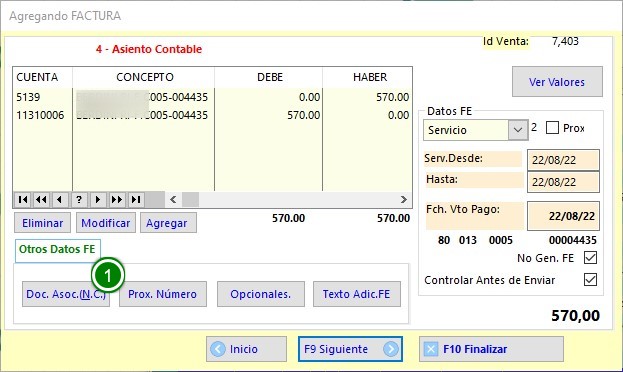Toggle the Controlar Antes de Enviar checkbox

(x=590, y=279)
